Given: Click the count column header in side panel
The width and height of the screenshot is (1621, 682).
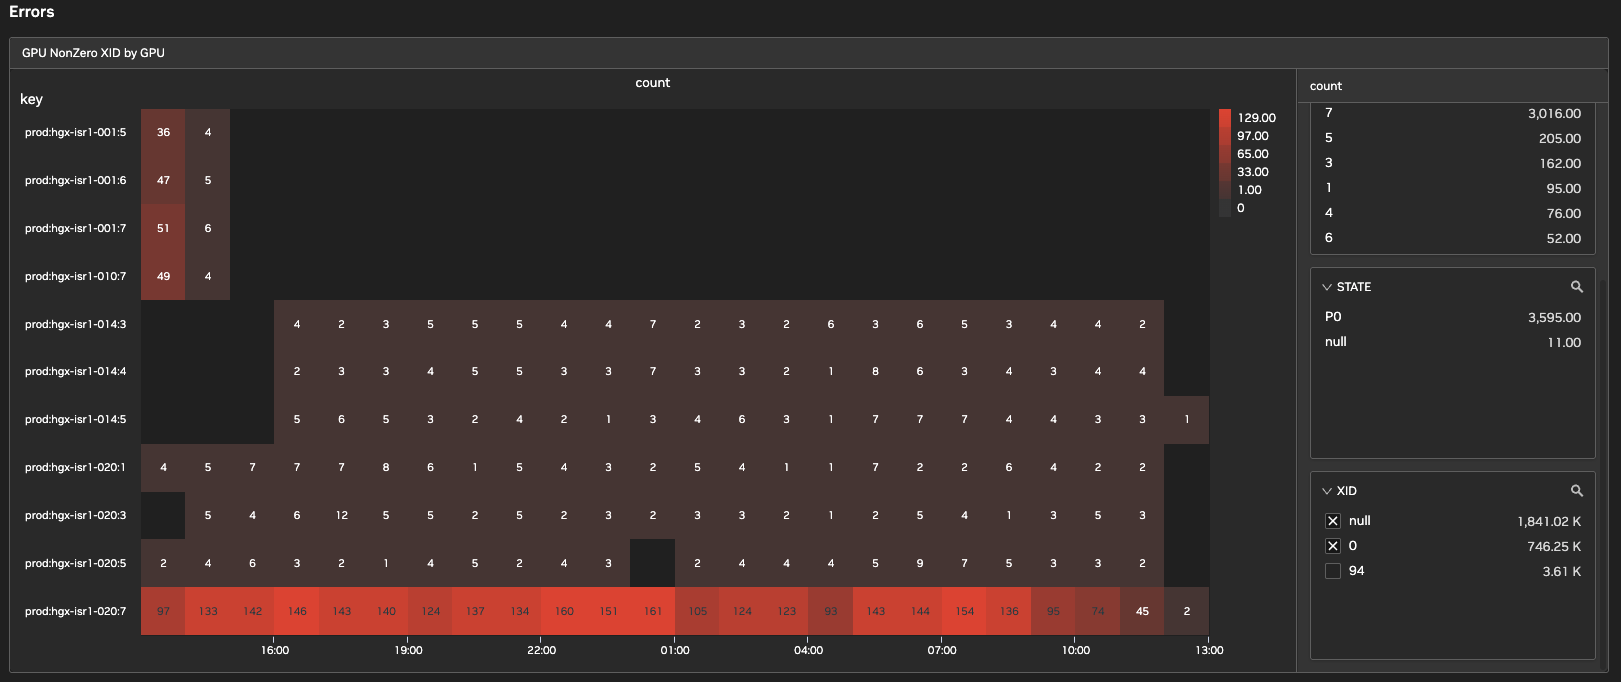Looking at the screenshot, I should 1326,86.
